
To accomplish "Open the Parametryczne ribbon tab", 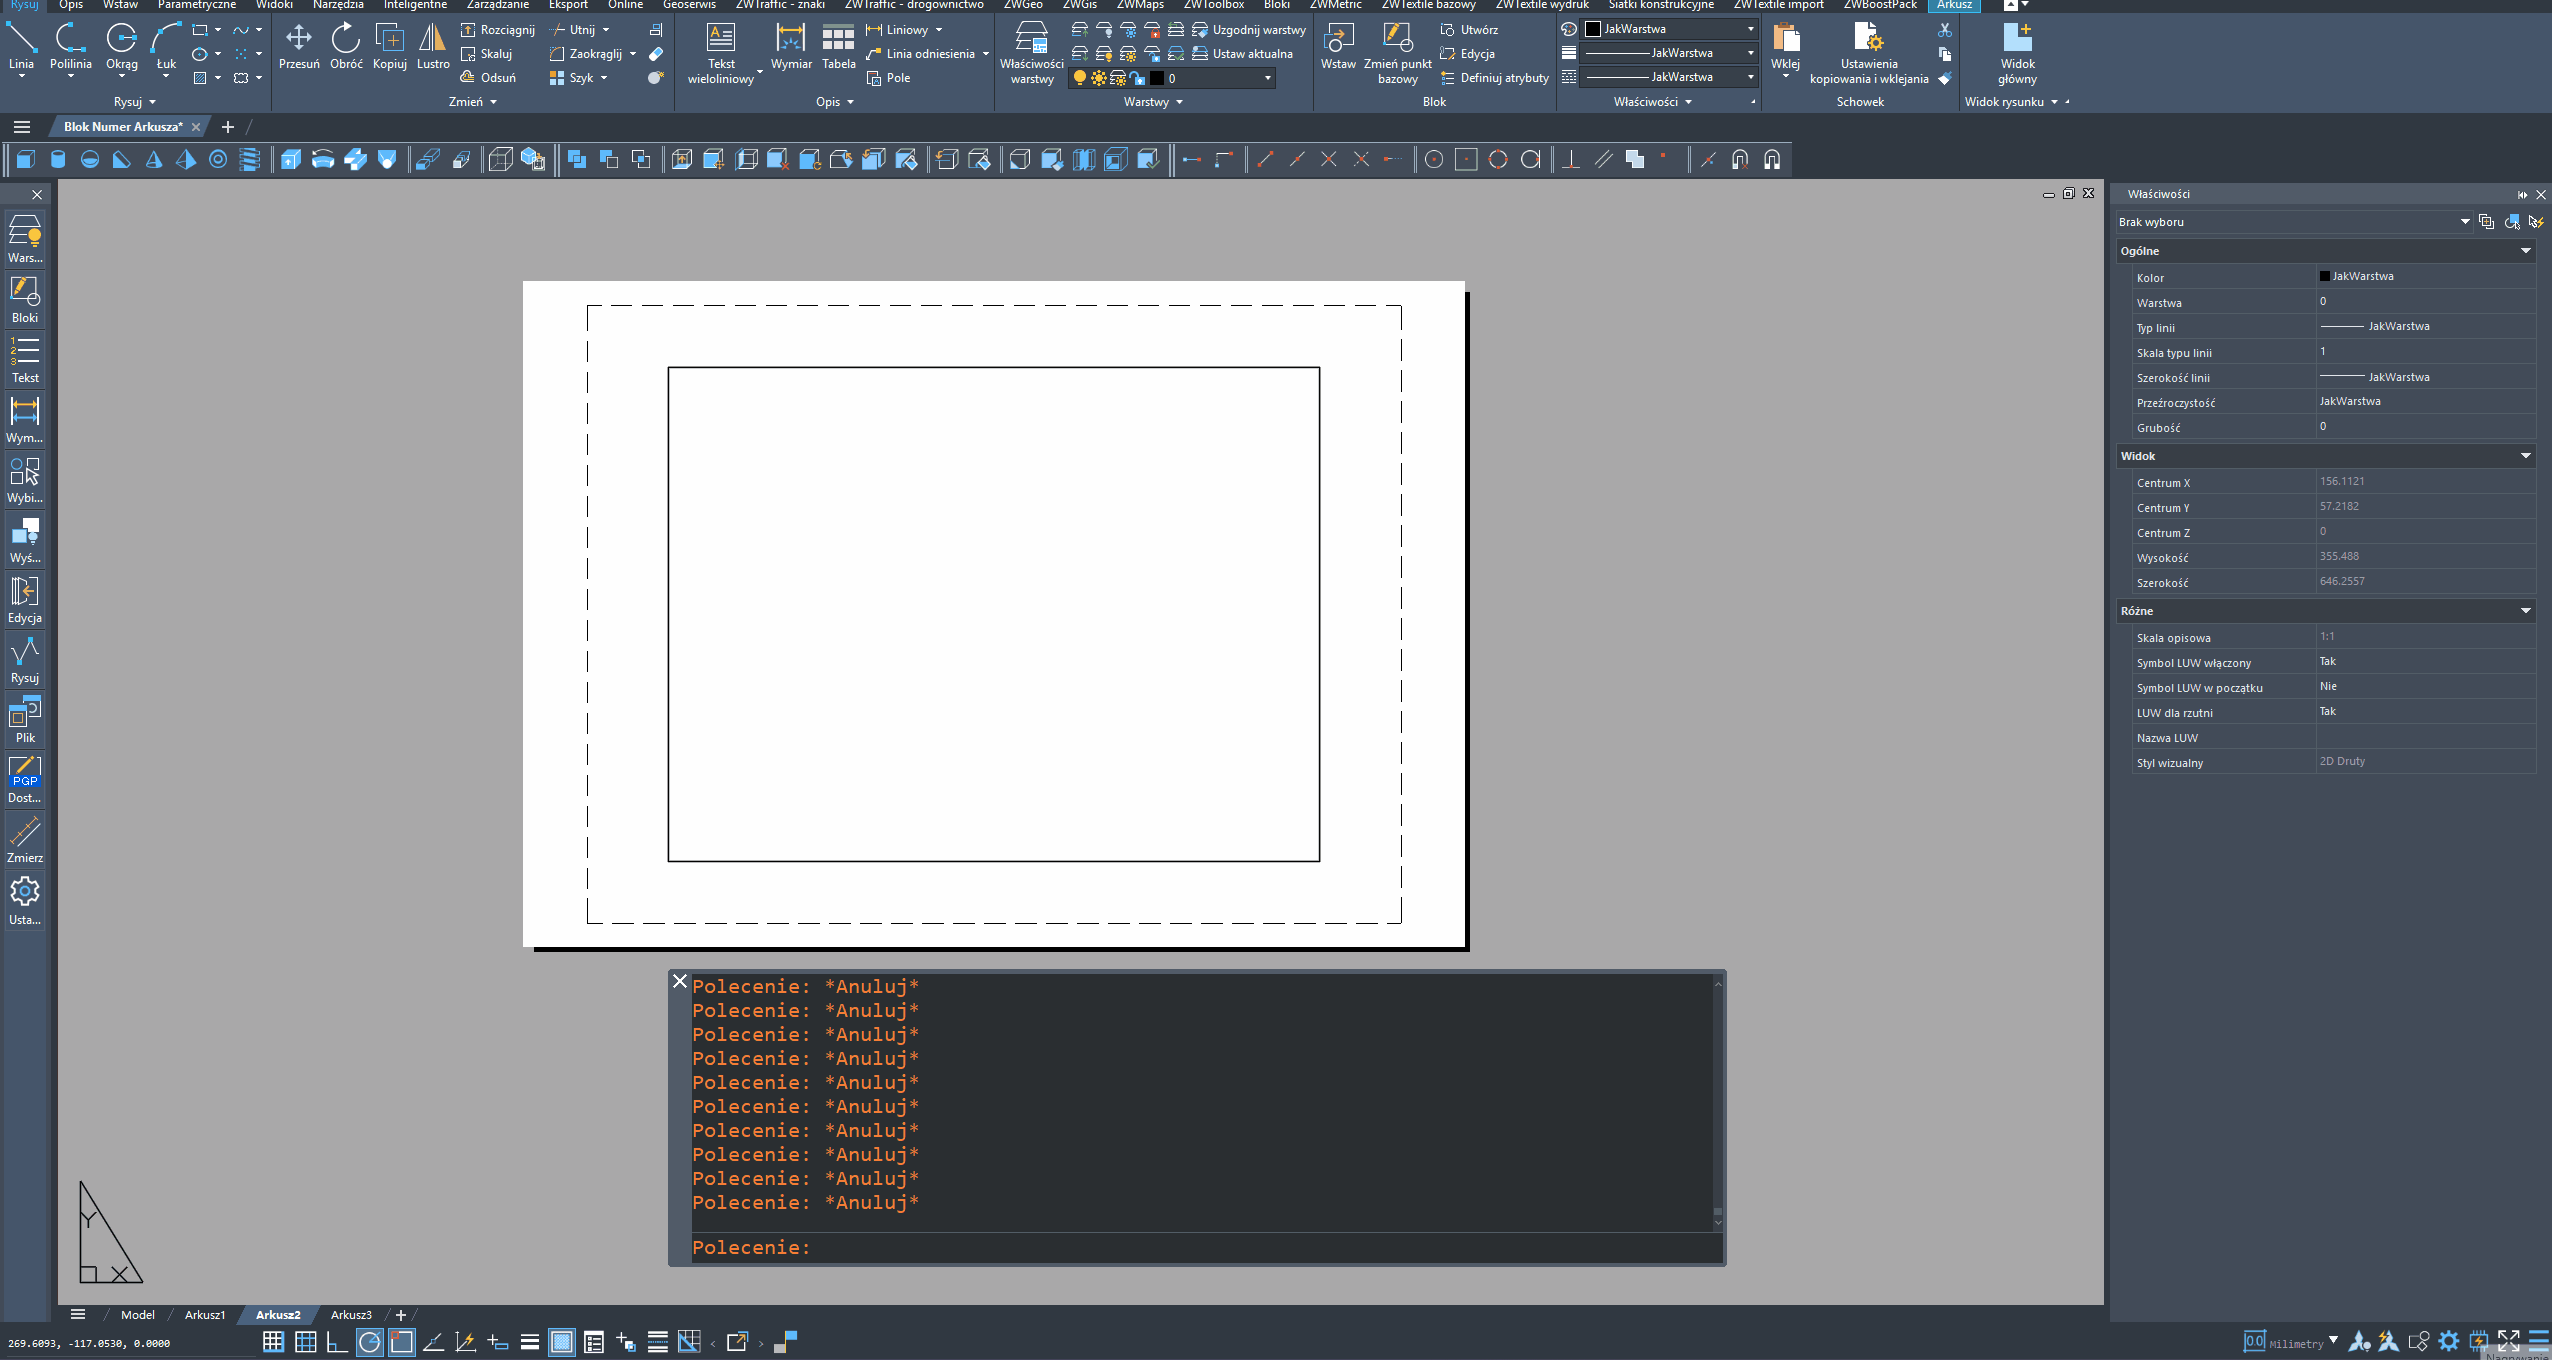I will tap(197, 5).
